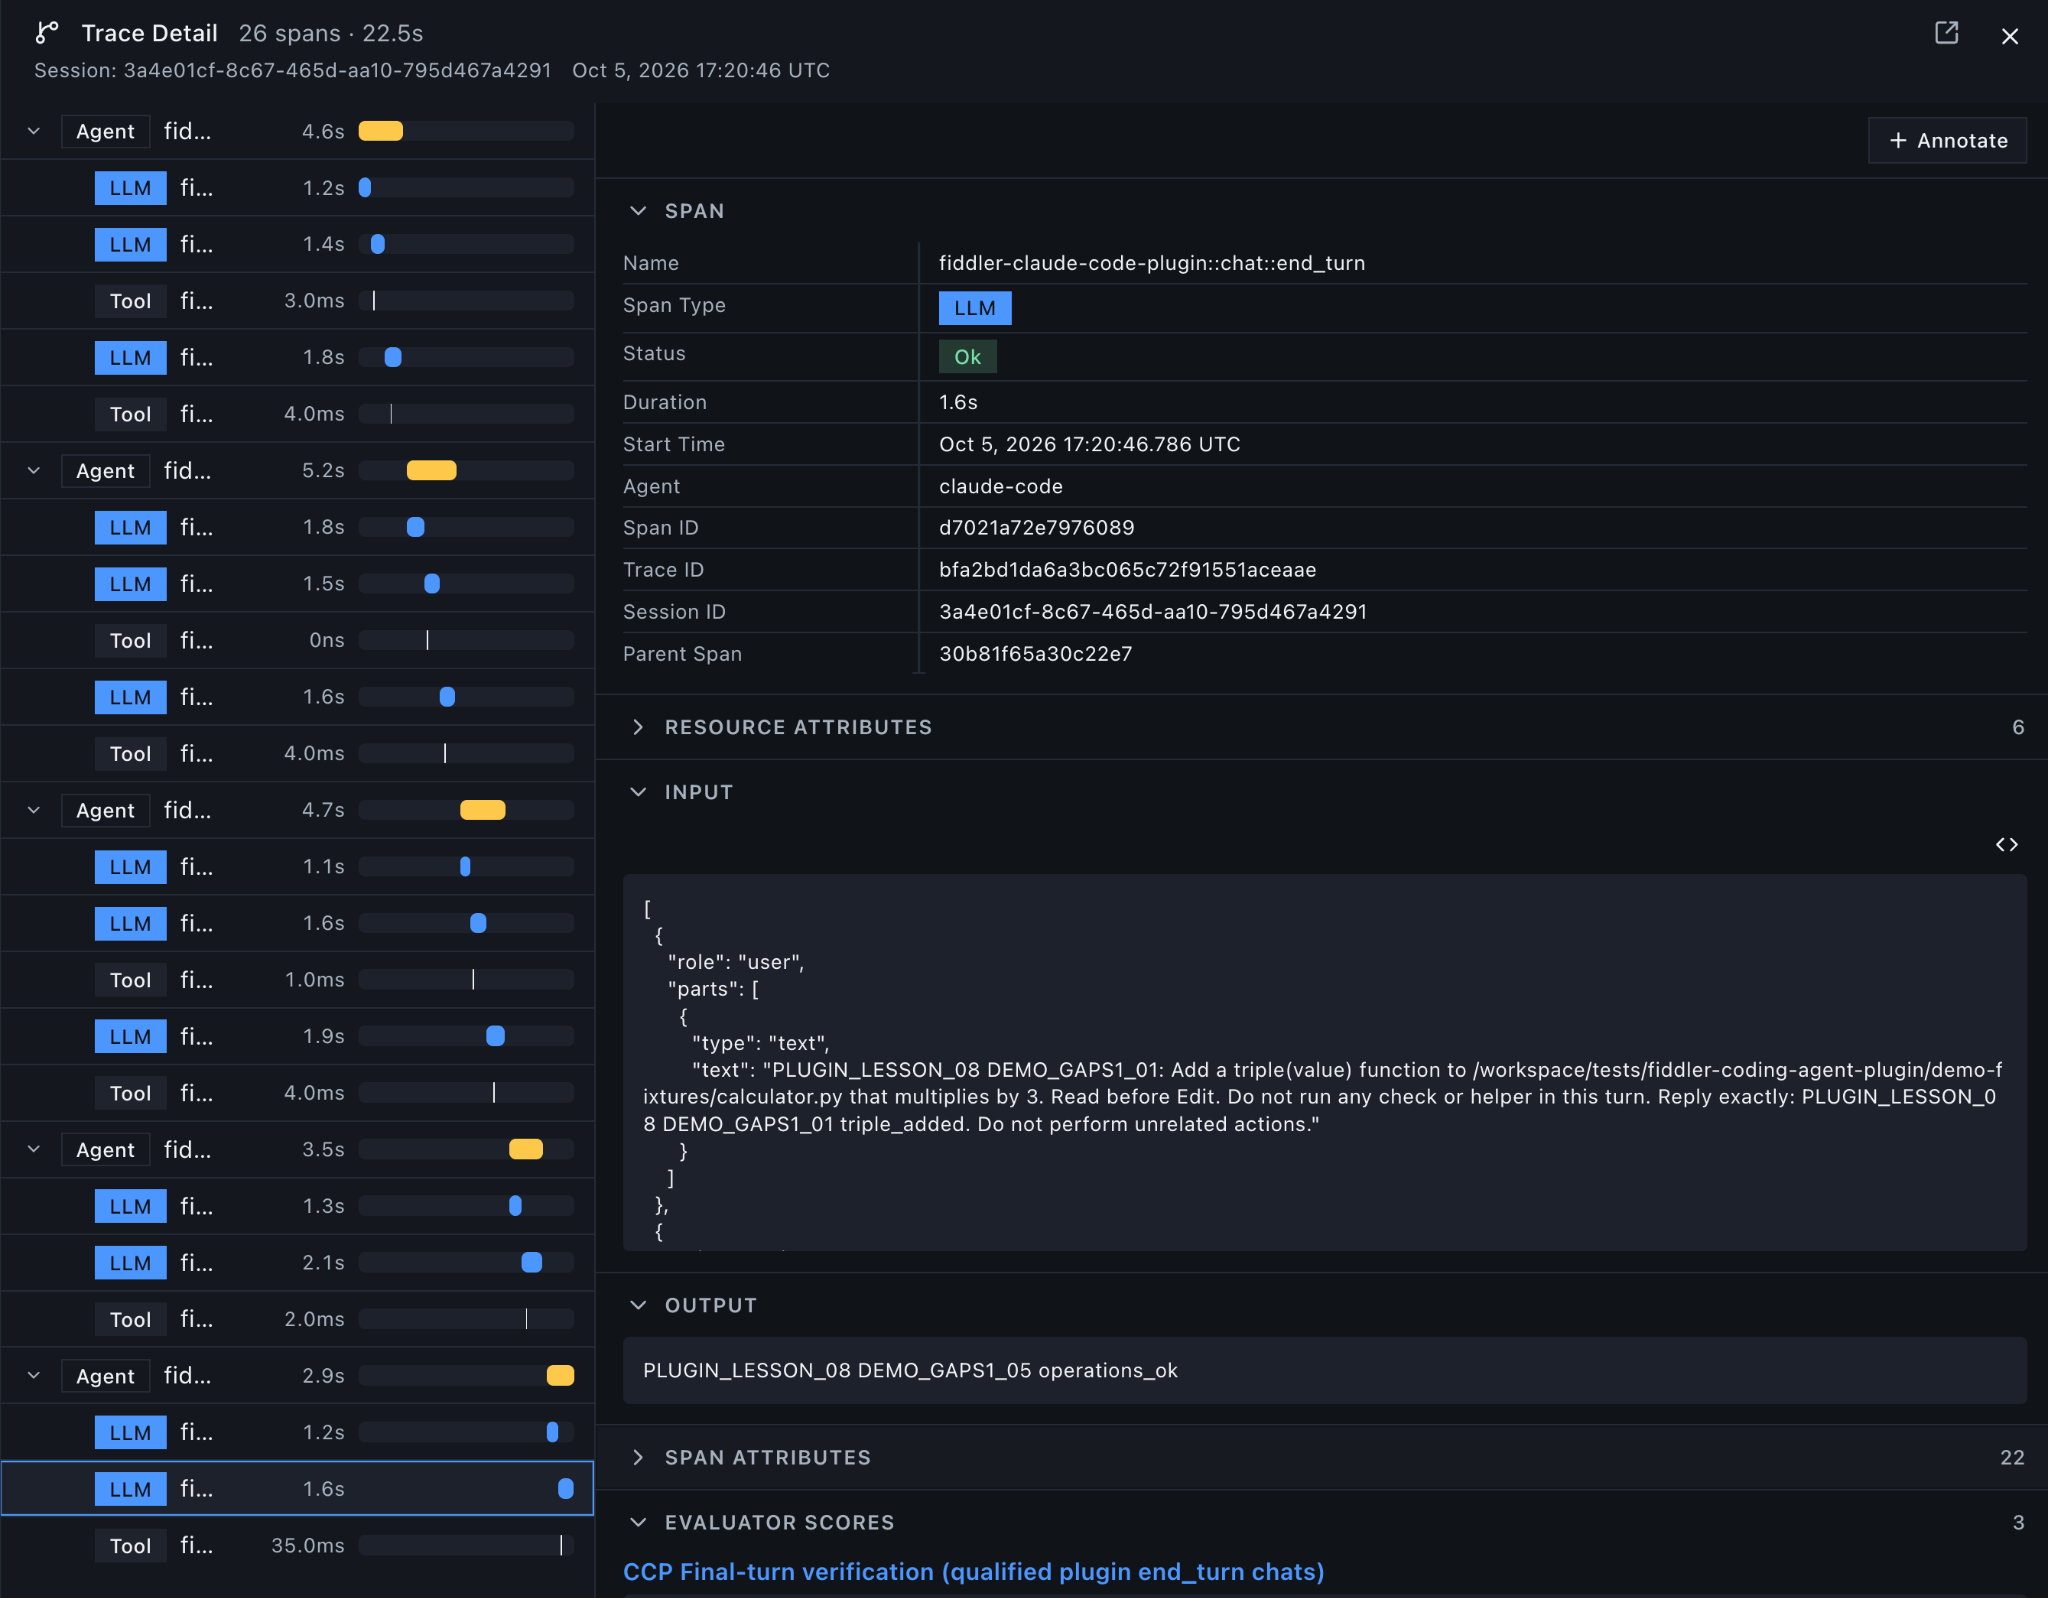This screenshot has width=2048, height=1598.
Task: Select the 1.5s LLM span row
Action: point(297,583)
